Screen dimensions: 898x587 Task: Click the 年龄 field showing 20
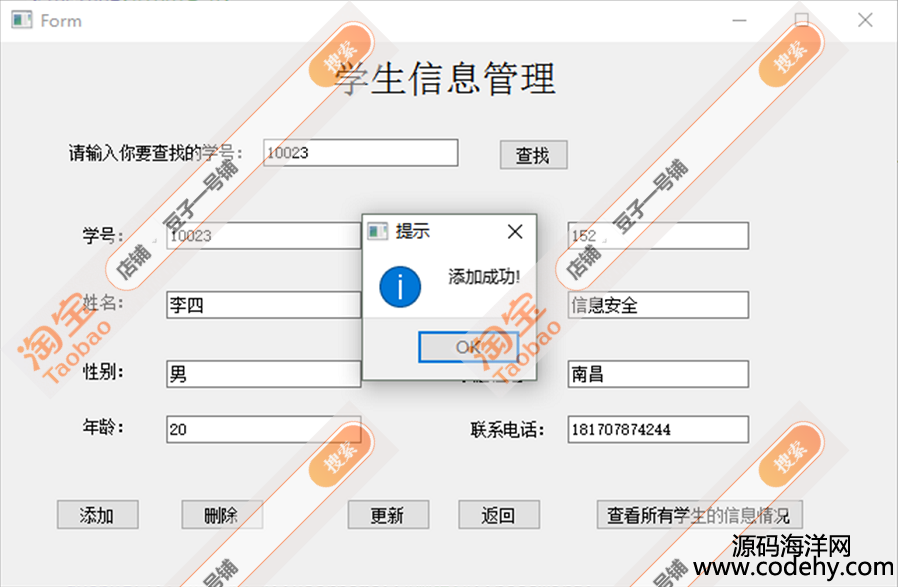pos(262,429)
